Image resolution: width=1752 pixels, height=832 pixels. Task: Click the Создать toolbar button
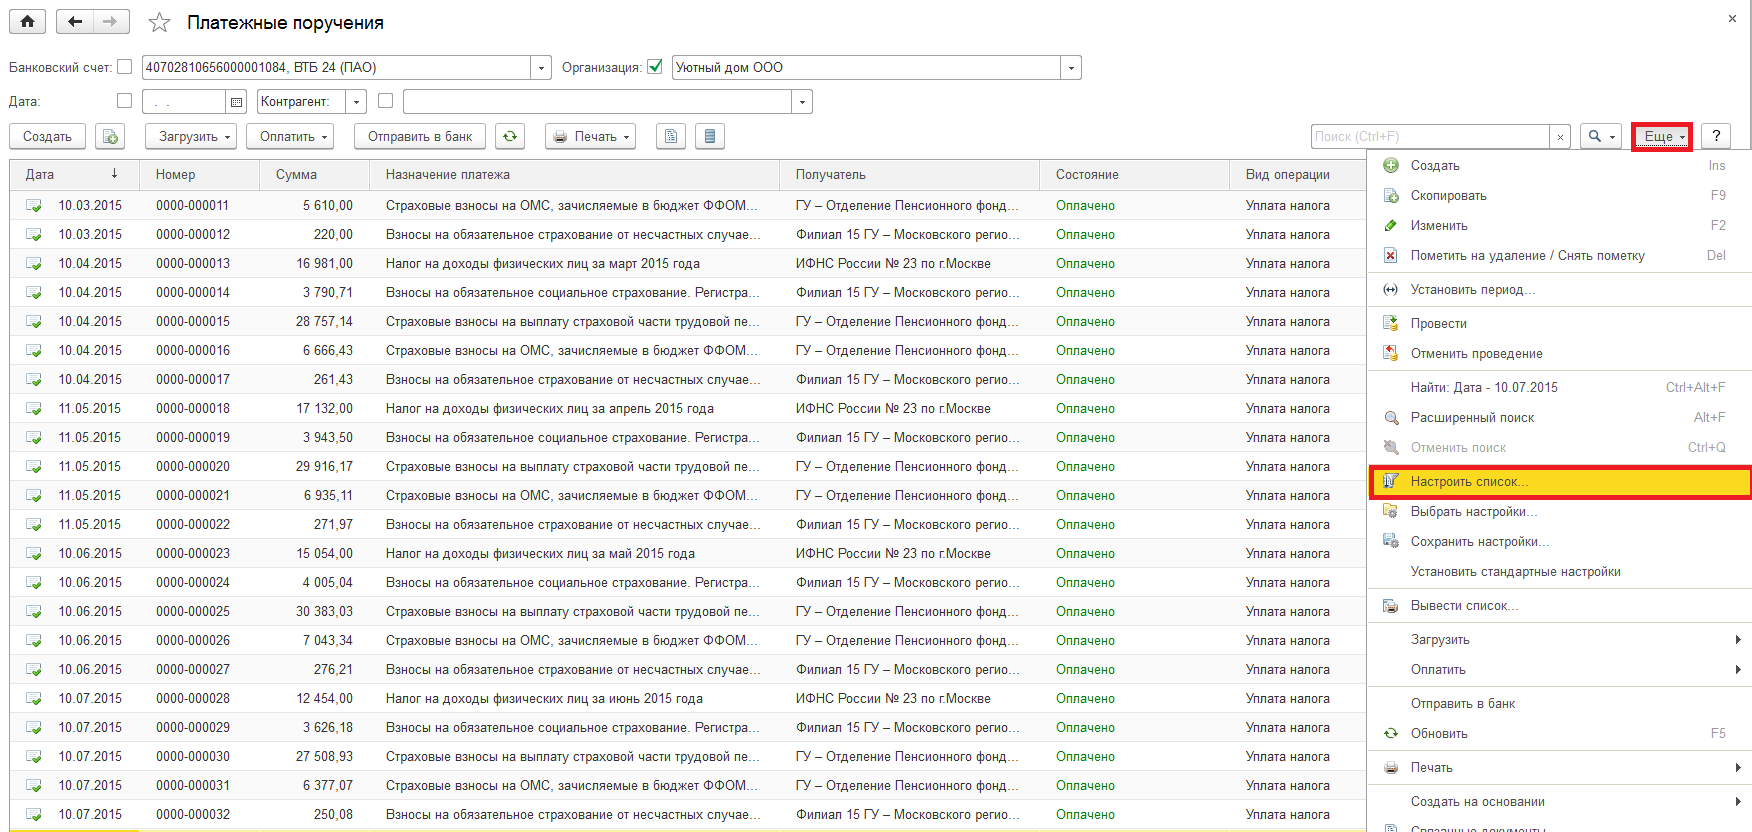point(48,136)
